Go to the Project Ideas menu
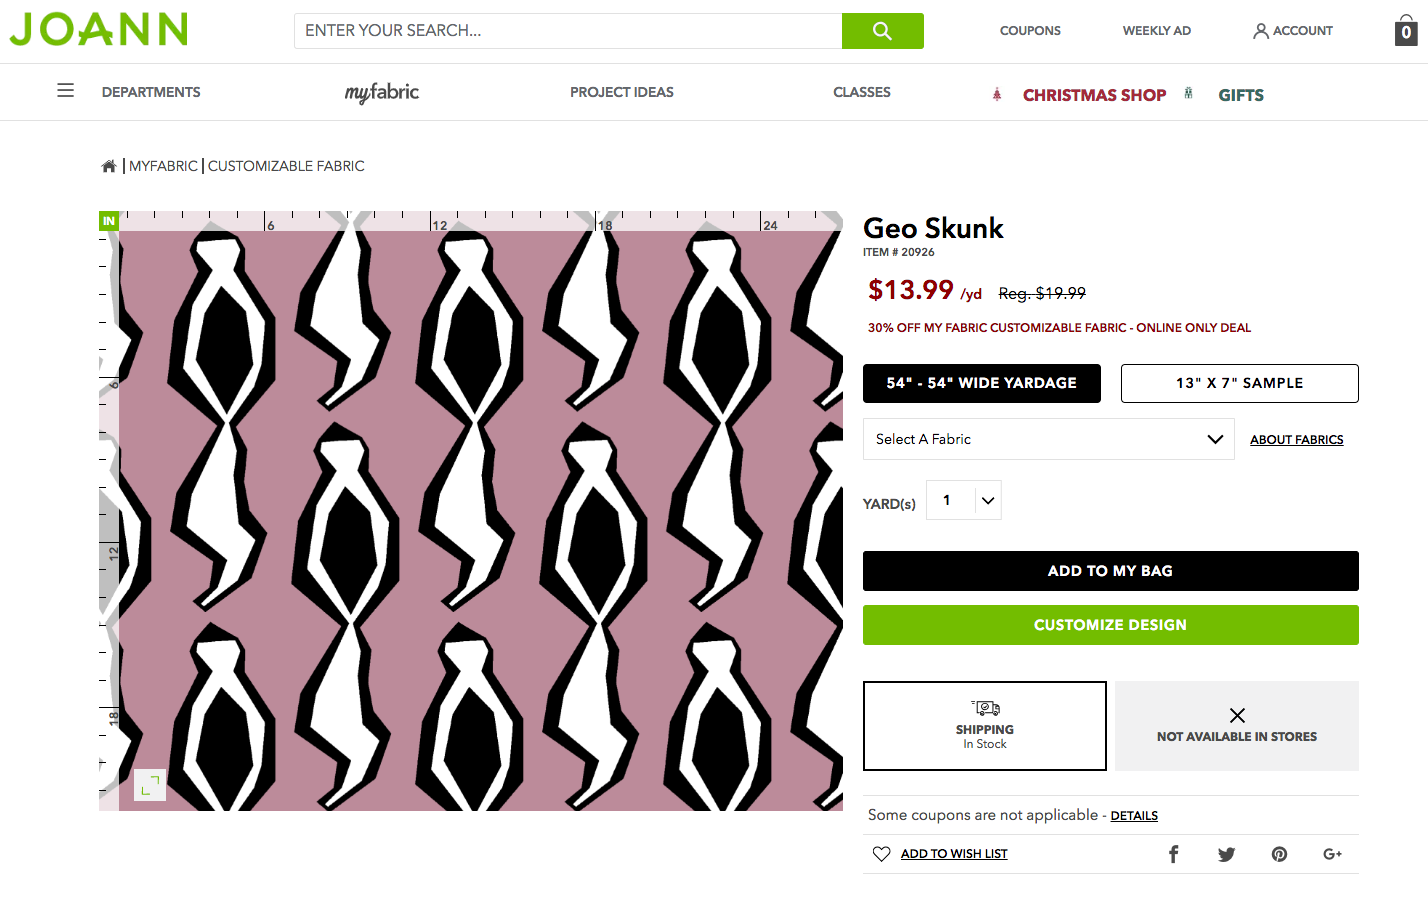This screenshot has height=905, width=1428. click(621, 92)
